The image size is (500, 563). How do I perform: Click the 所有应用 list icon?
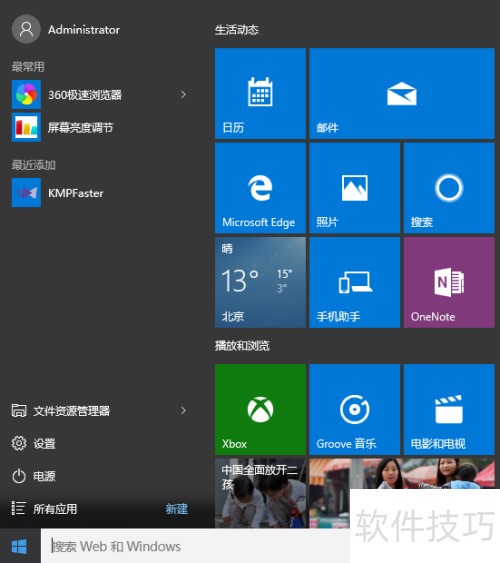click(x=19, y=508)
